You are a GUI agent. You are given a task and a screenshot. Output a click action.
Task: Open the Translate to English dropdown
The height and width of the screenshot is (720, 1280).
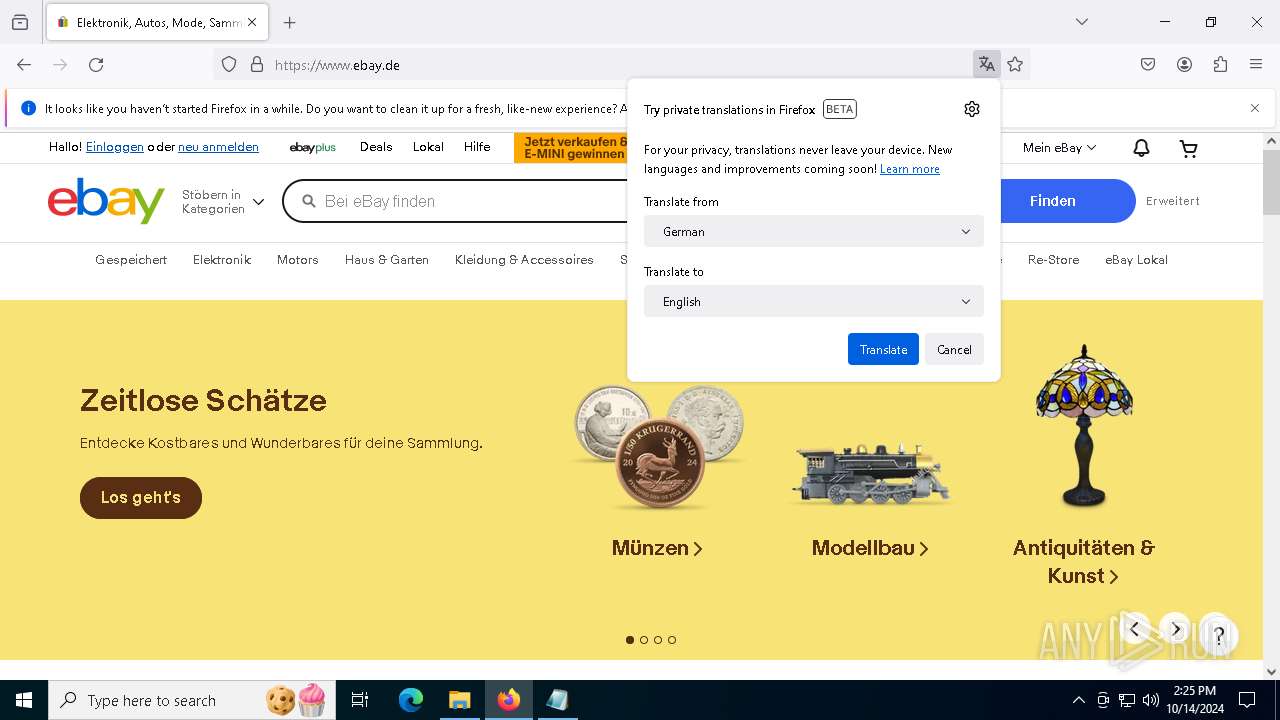coord(814,301)
